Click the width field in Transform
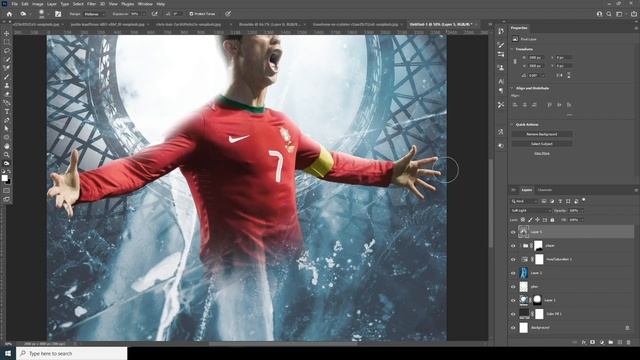This screenshot has height=360, width=640. [536, 58]
